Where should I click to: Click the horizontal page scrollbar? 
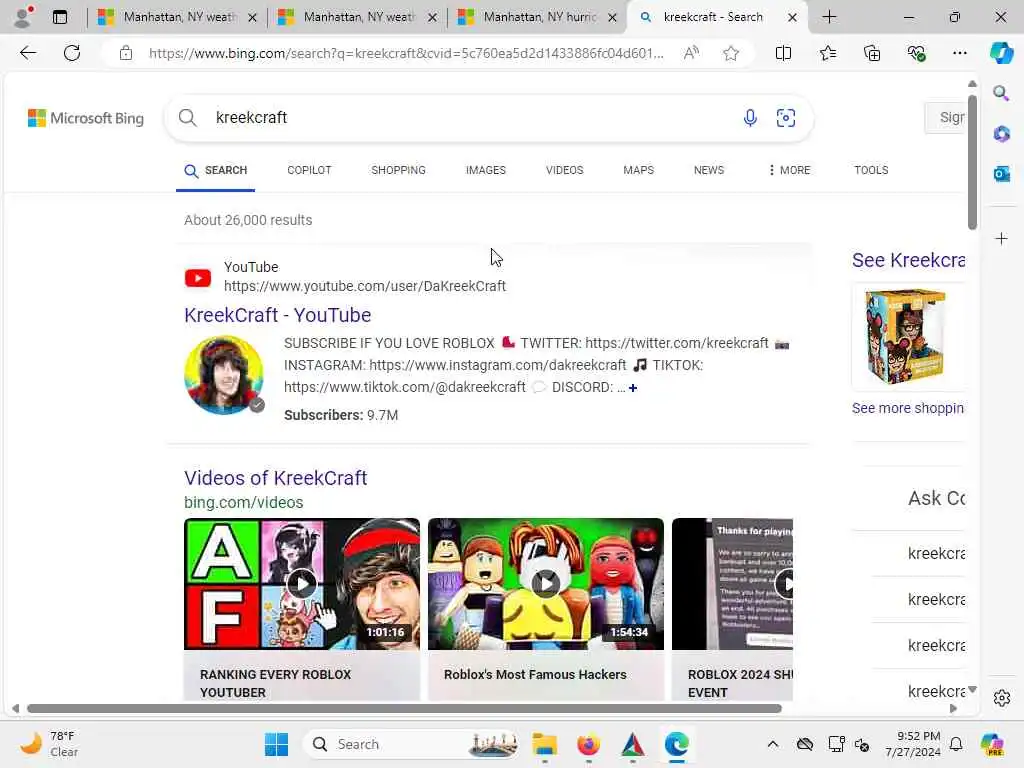click(x=405, y=709)
